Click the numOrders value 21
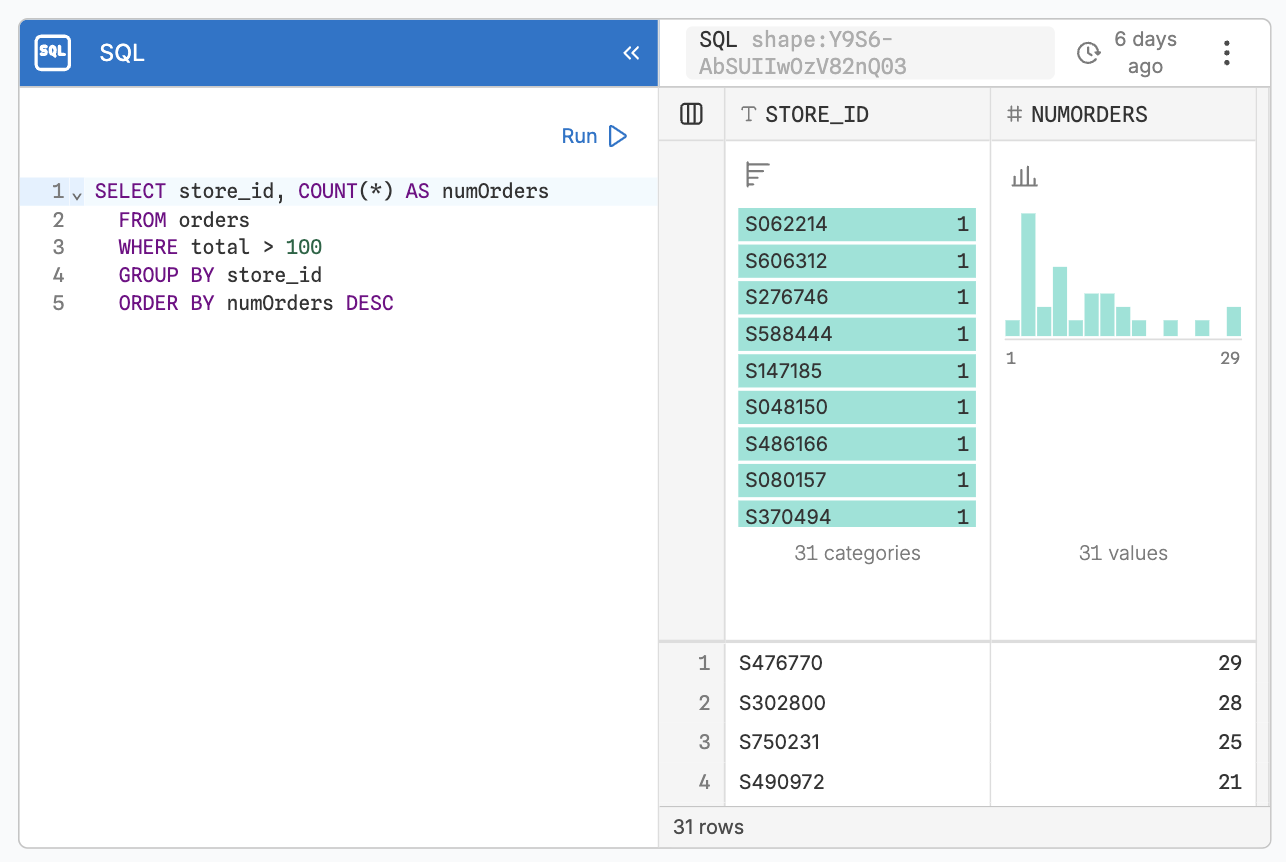The width and height of the screenshot is (1286, 862). click(x=1230, y=782)
